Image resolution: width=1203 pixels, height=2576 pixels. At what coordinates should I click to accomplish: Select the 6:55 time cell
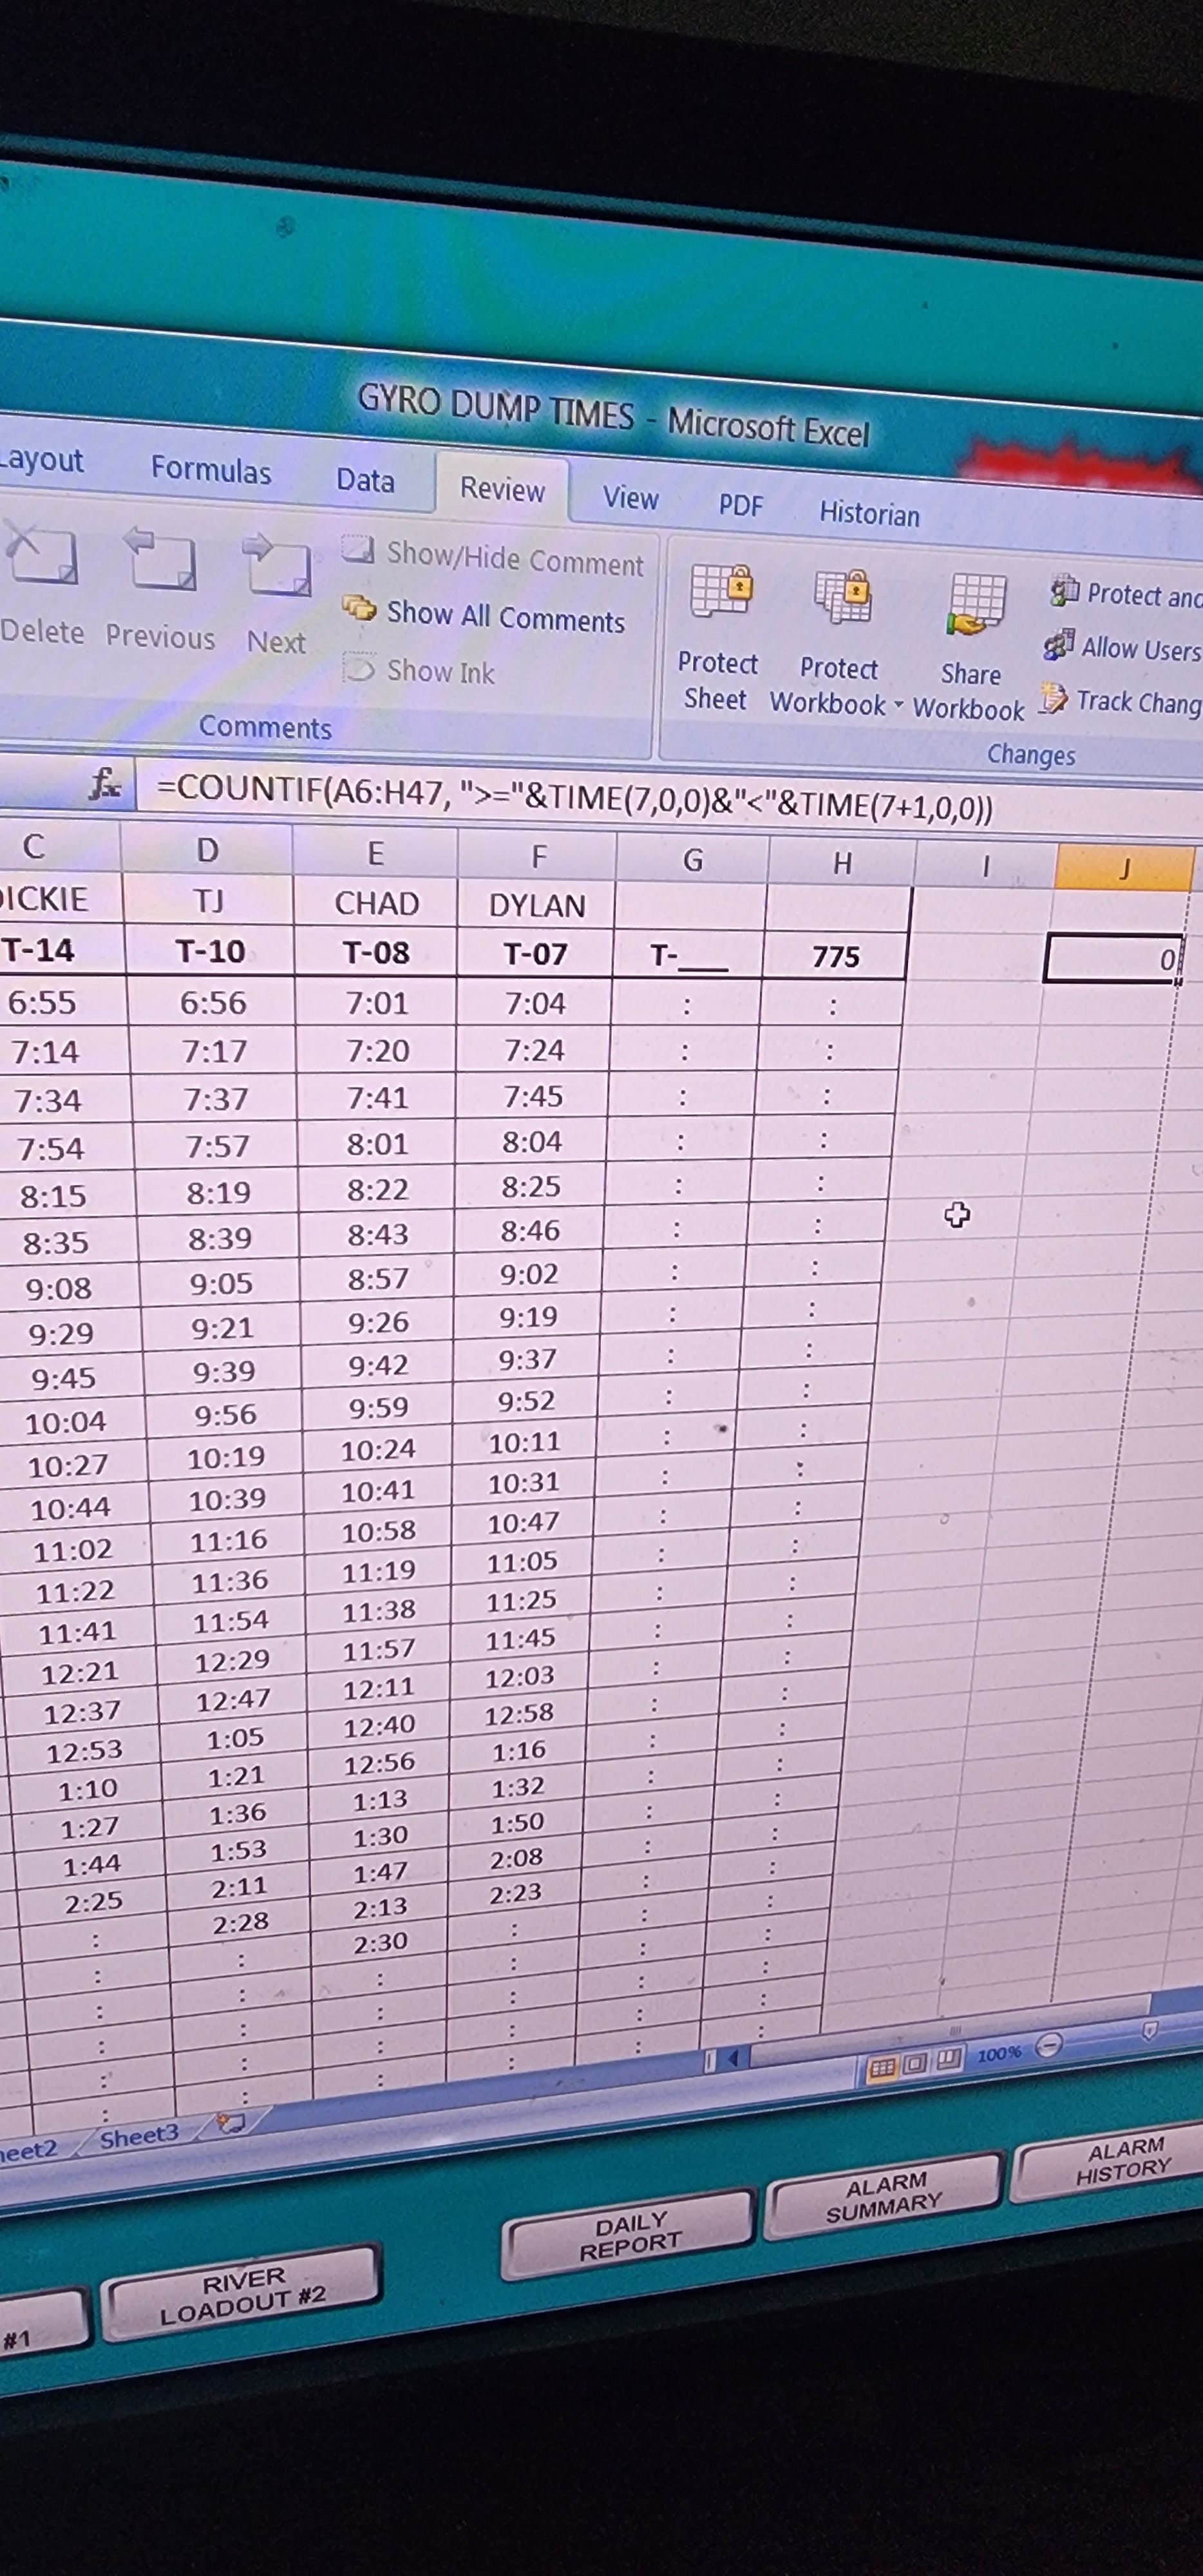pyautogui.click(x=42, y=1002)
